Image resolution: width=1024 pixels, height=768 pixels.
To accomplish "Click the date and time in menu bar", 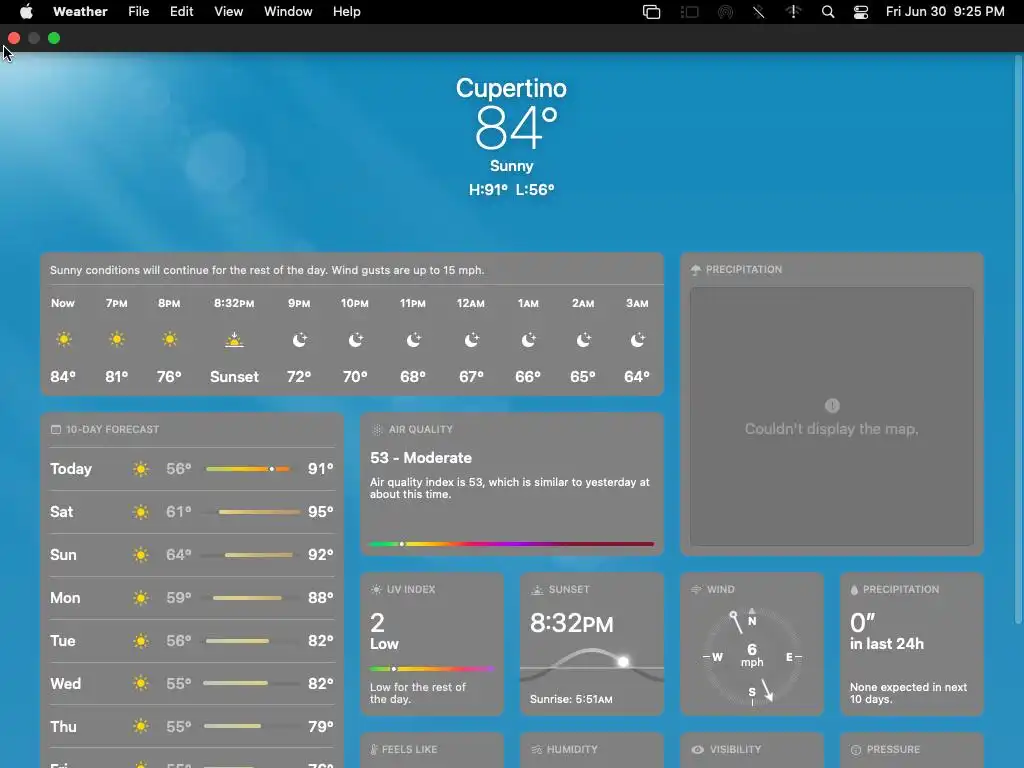I will [945, 12].
